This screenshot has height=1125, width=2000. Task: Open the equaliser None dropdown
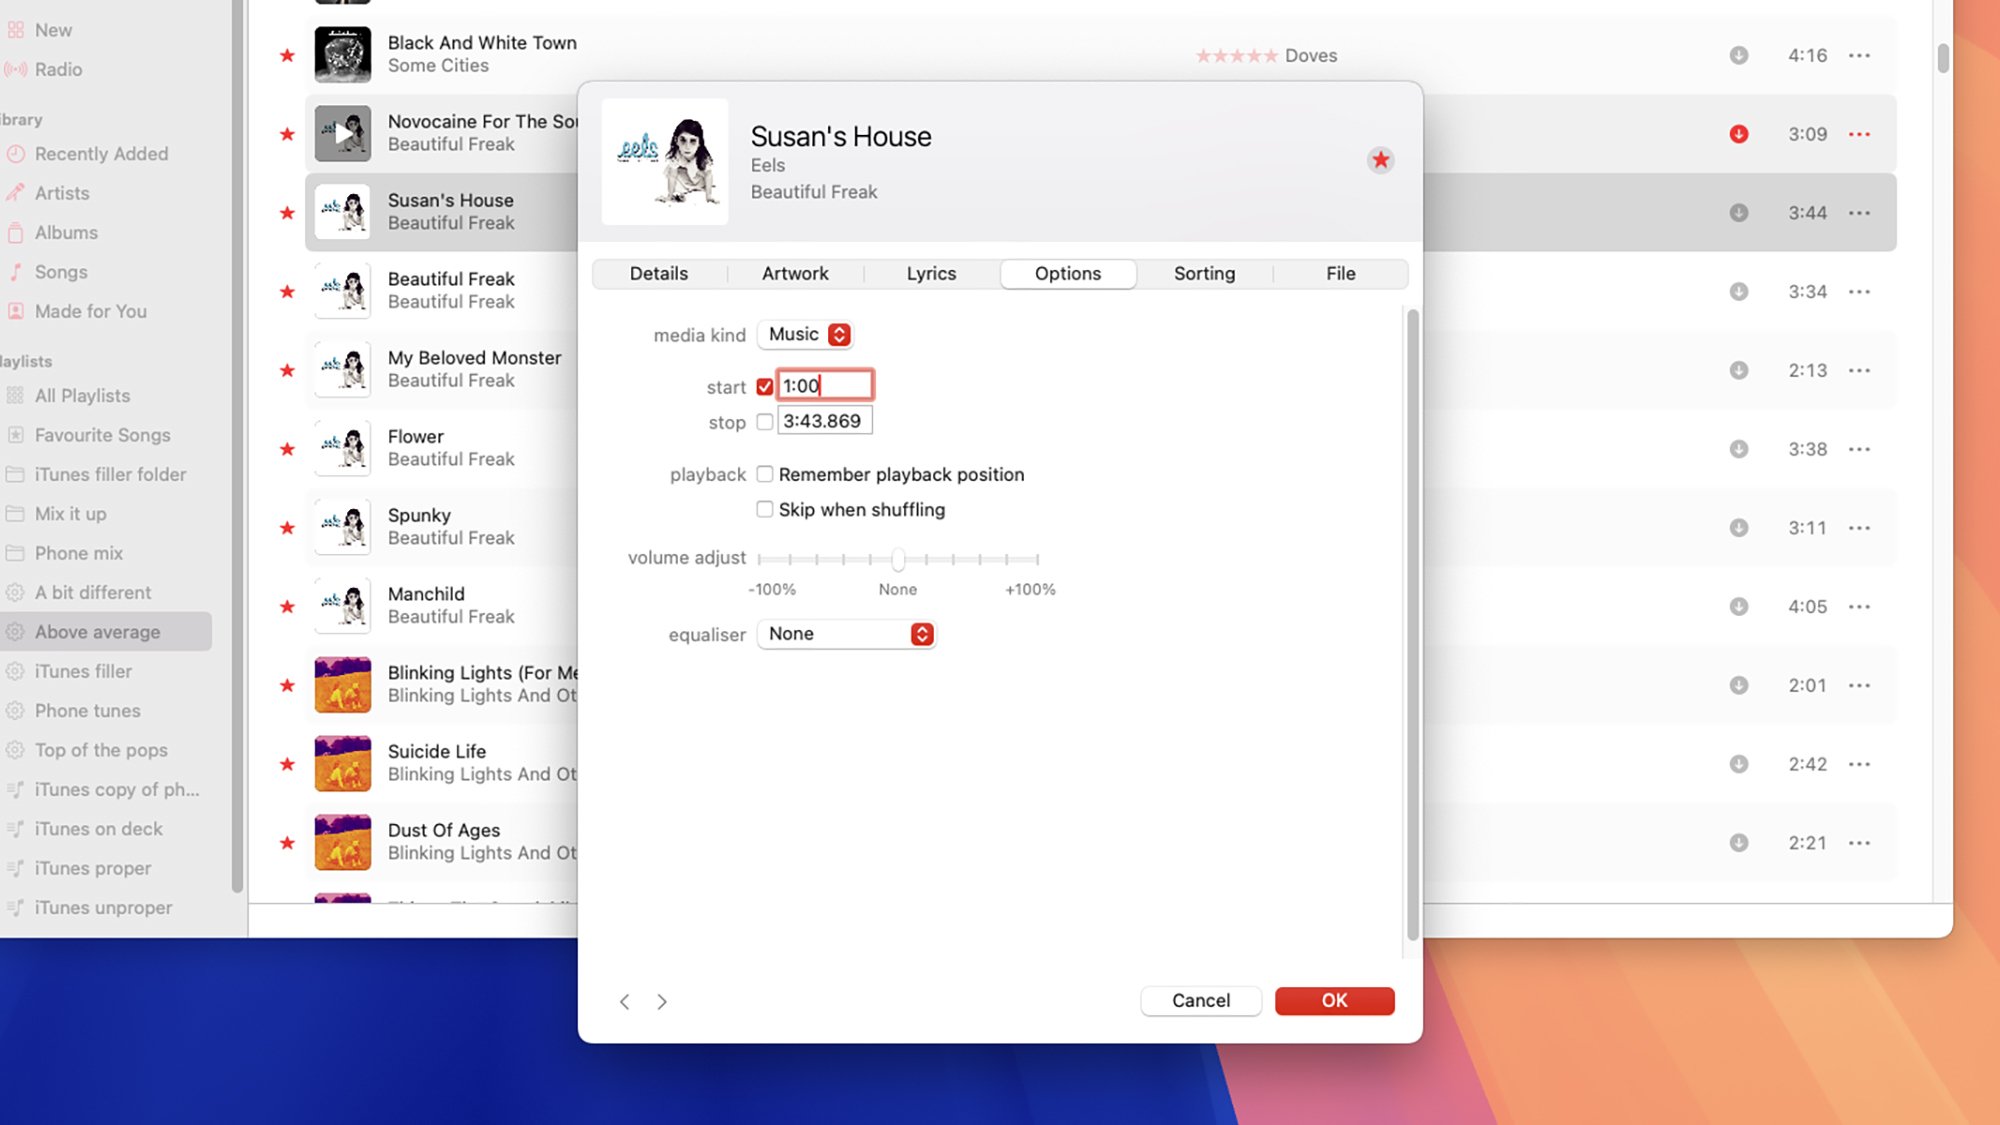[x=922, y=633]
